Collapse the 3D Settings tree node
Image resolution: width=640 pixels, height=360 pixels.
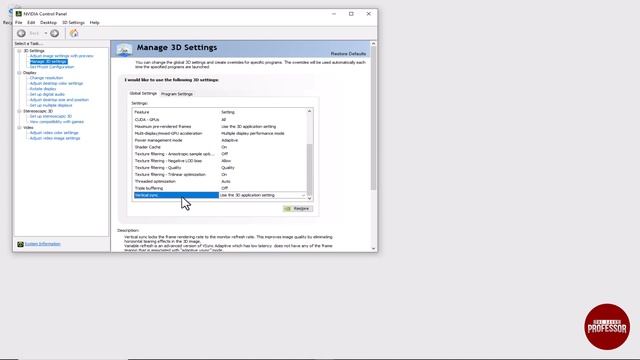[19, 51]
